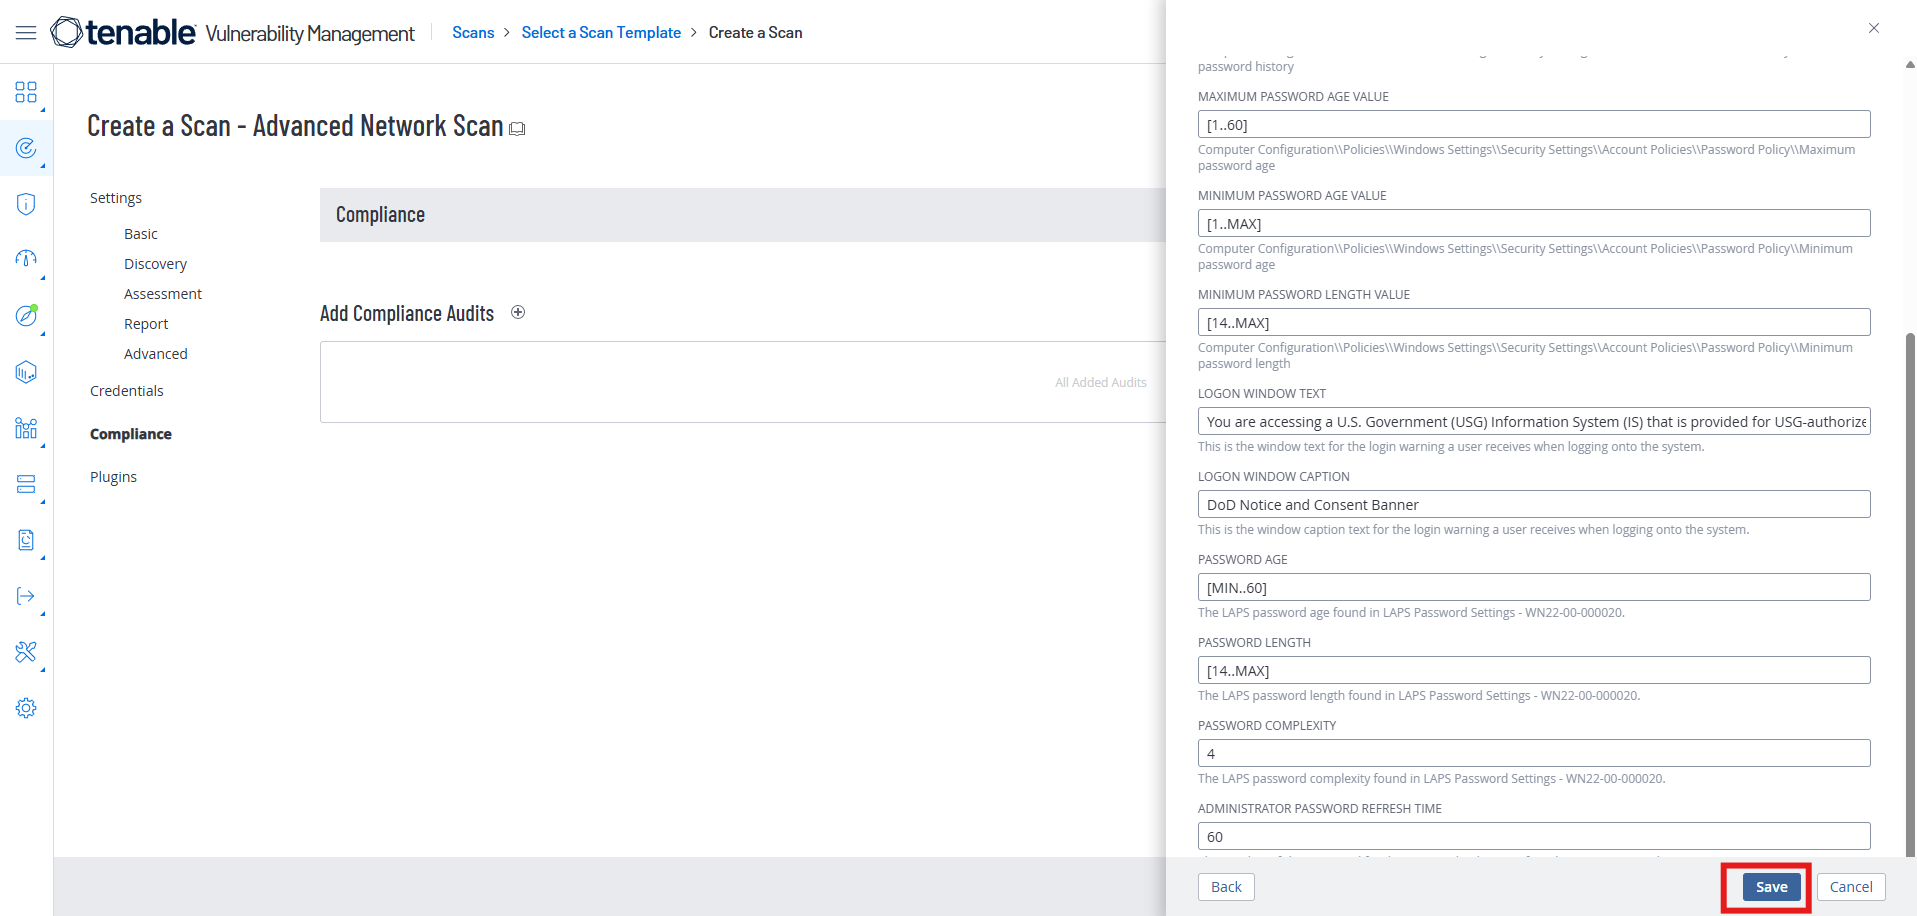Select Discovery in the settings list
The width and height of the screenshot is (1917, 916).
click(155, 264)
